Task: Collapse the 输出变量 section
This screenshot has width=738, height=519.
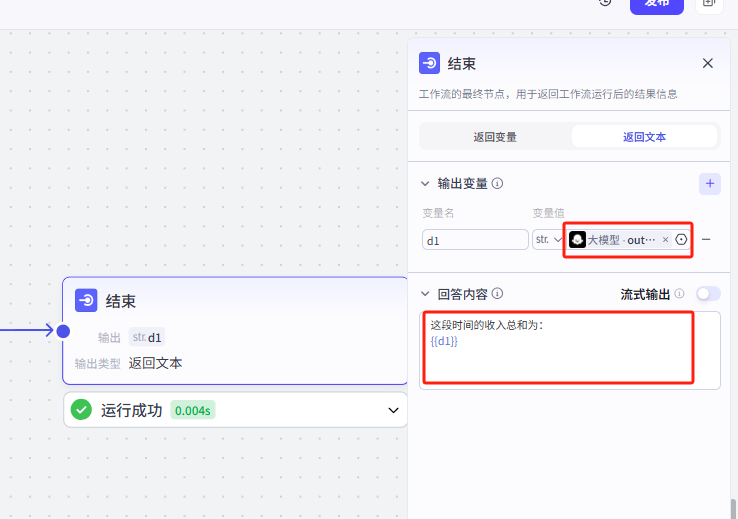Action: click(x=426, y=184)
